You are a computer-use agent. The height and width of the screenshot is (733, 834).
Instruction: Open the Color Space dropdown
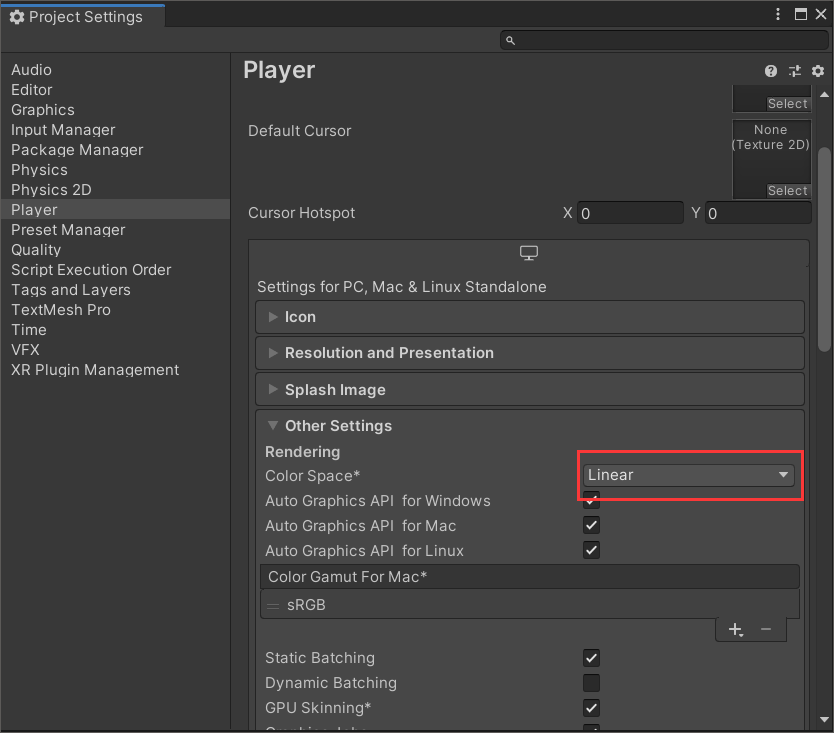pos(689,475)
